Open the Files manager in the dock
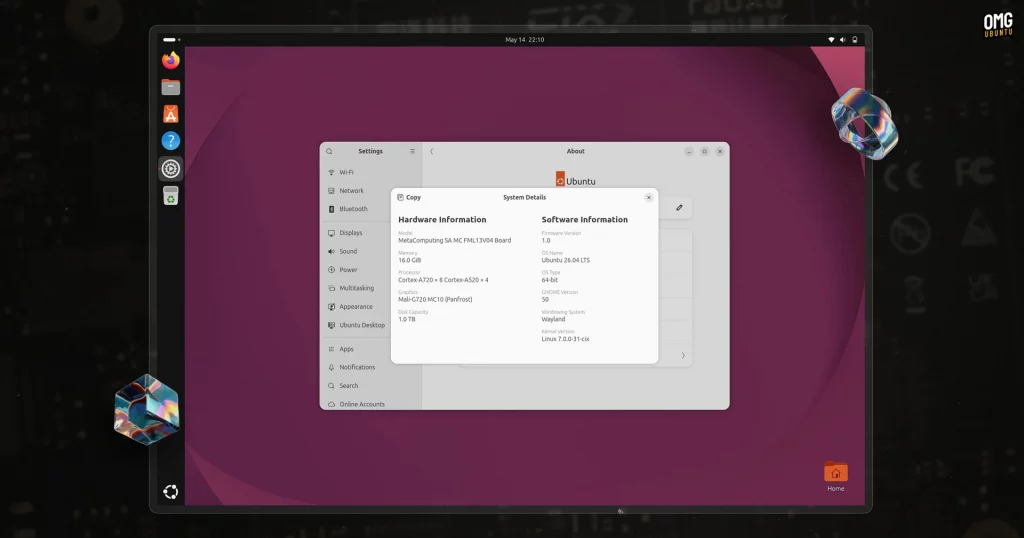 pos(170,87)
